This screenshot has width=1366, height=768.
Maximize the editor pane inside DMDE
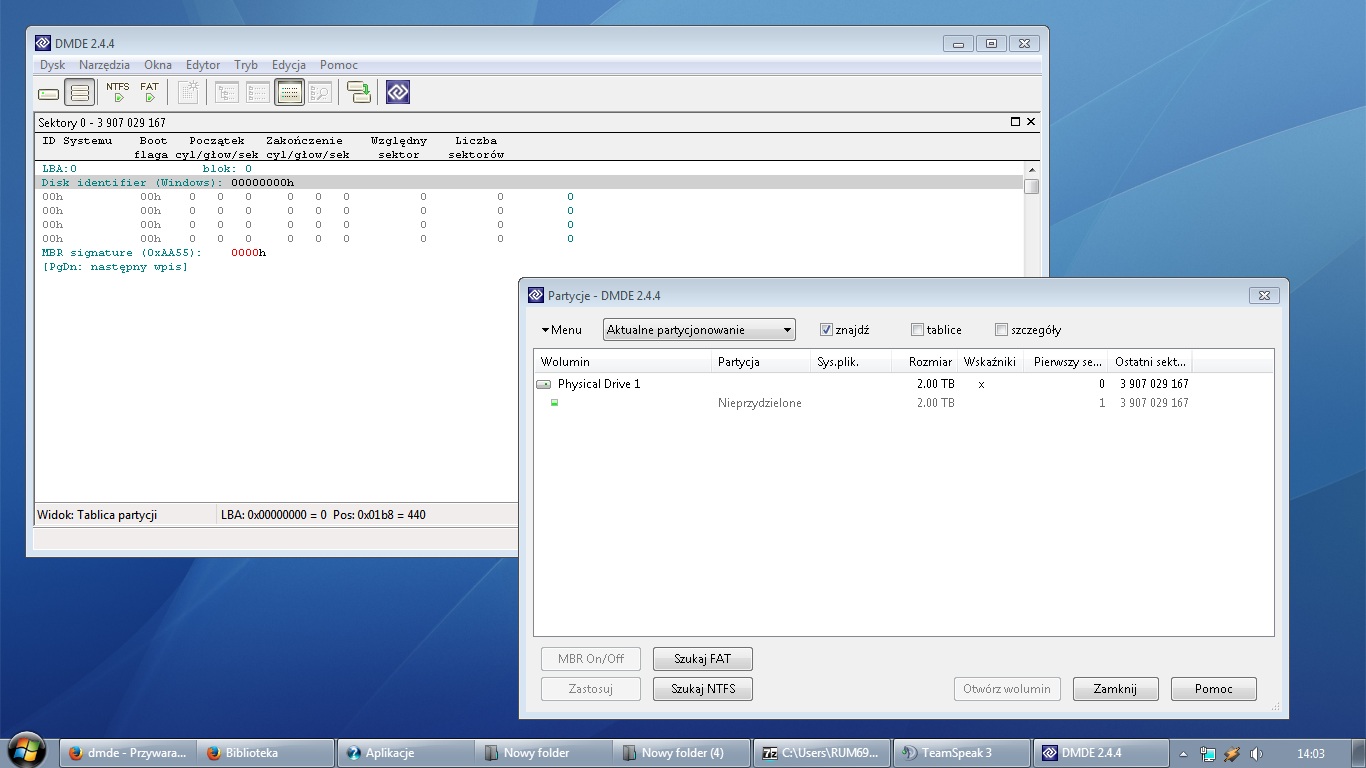1015,122
